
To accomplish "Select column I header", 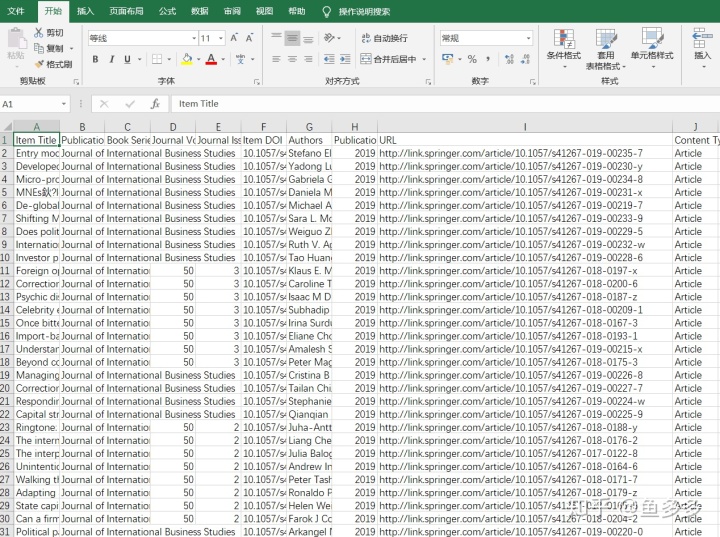I will pyautogui.click(x=525, y=127).
